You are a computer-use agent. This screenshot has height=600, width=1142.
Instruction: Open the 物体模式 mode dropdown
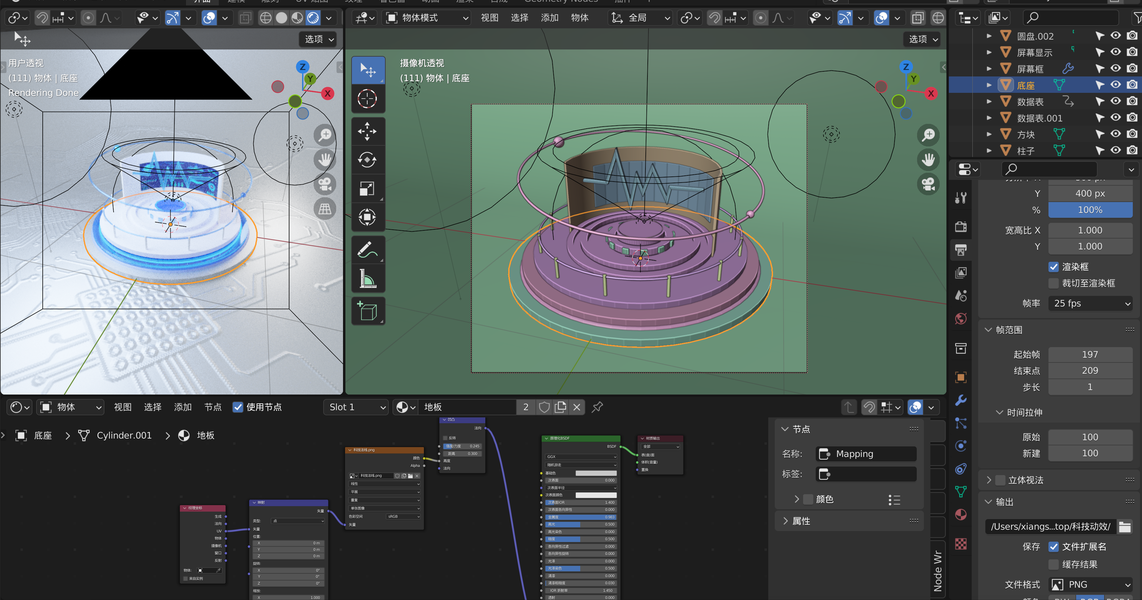click(427, 17)
